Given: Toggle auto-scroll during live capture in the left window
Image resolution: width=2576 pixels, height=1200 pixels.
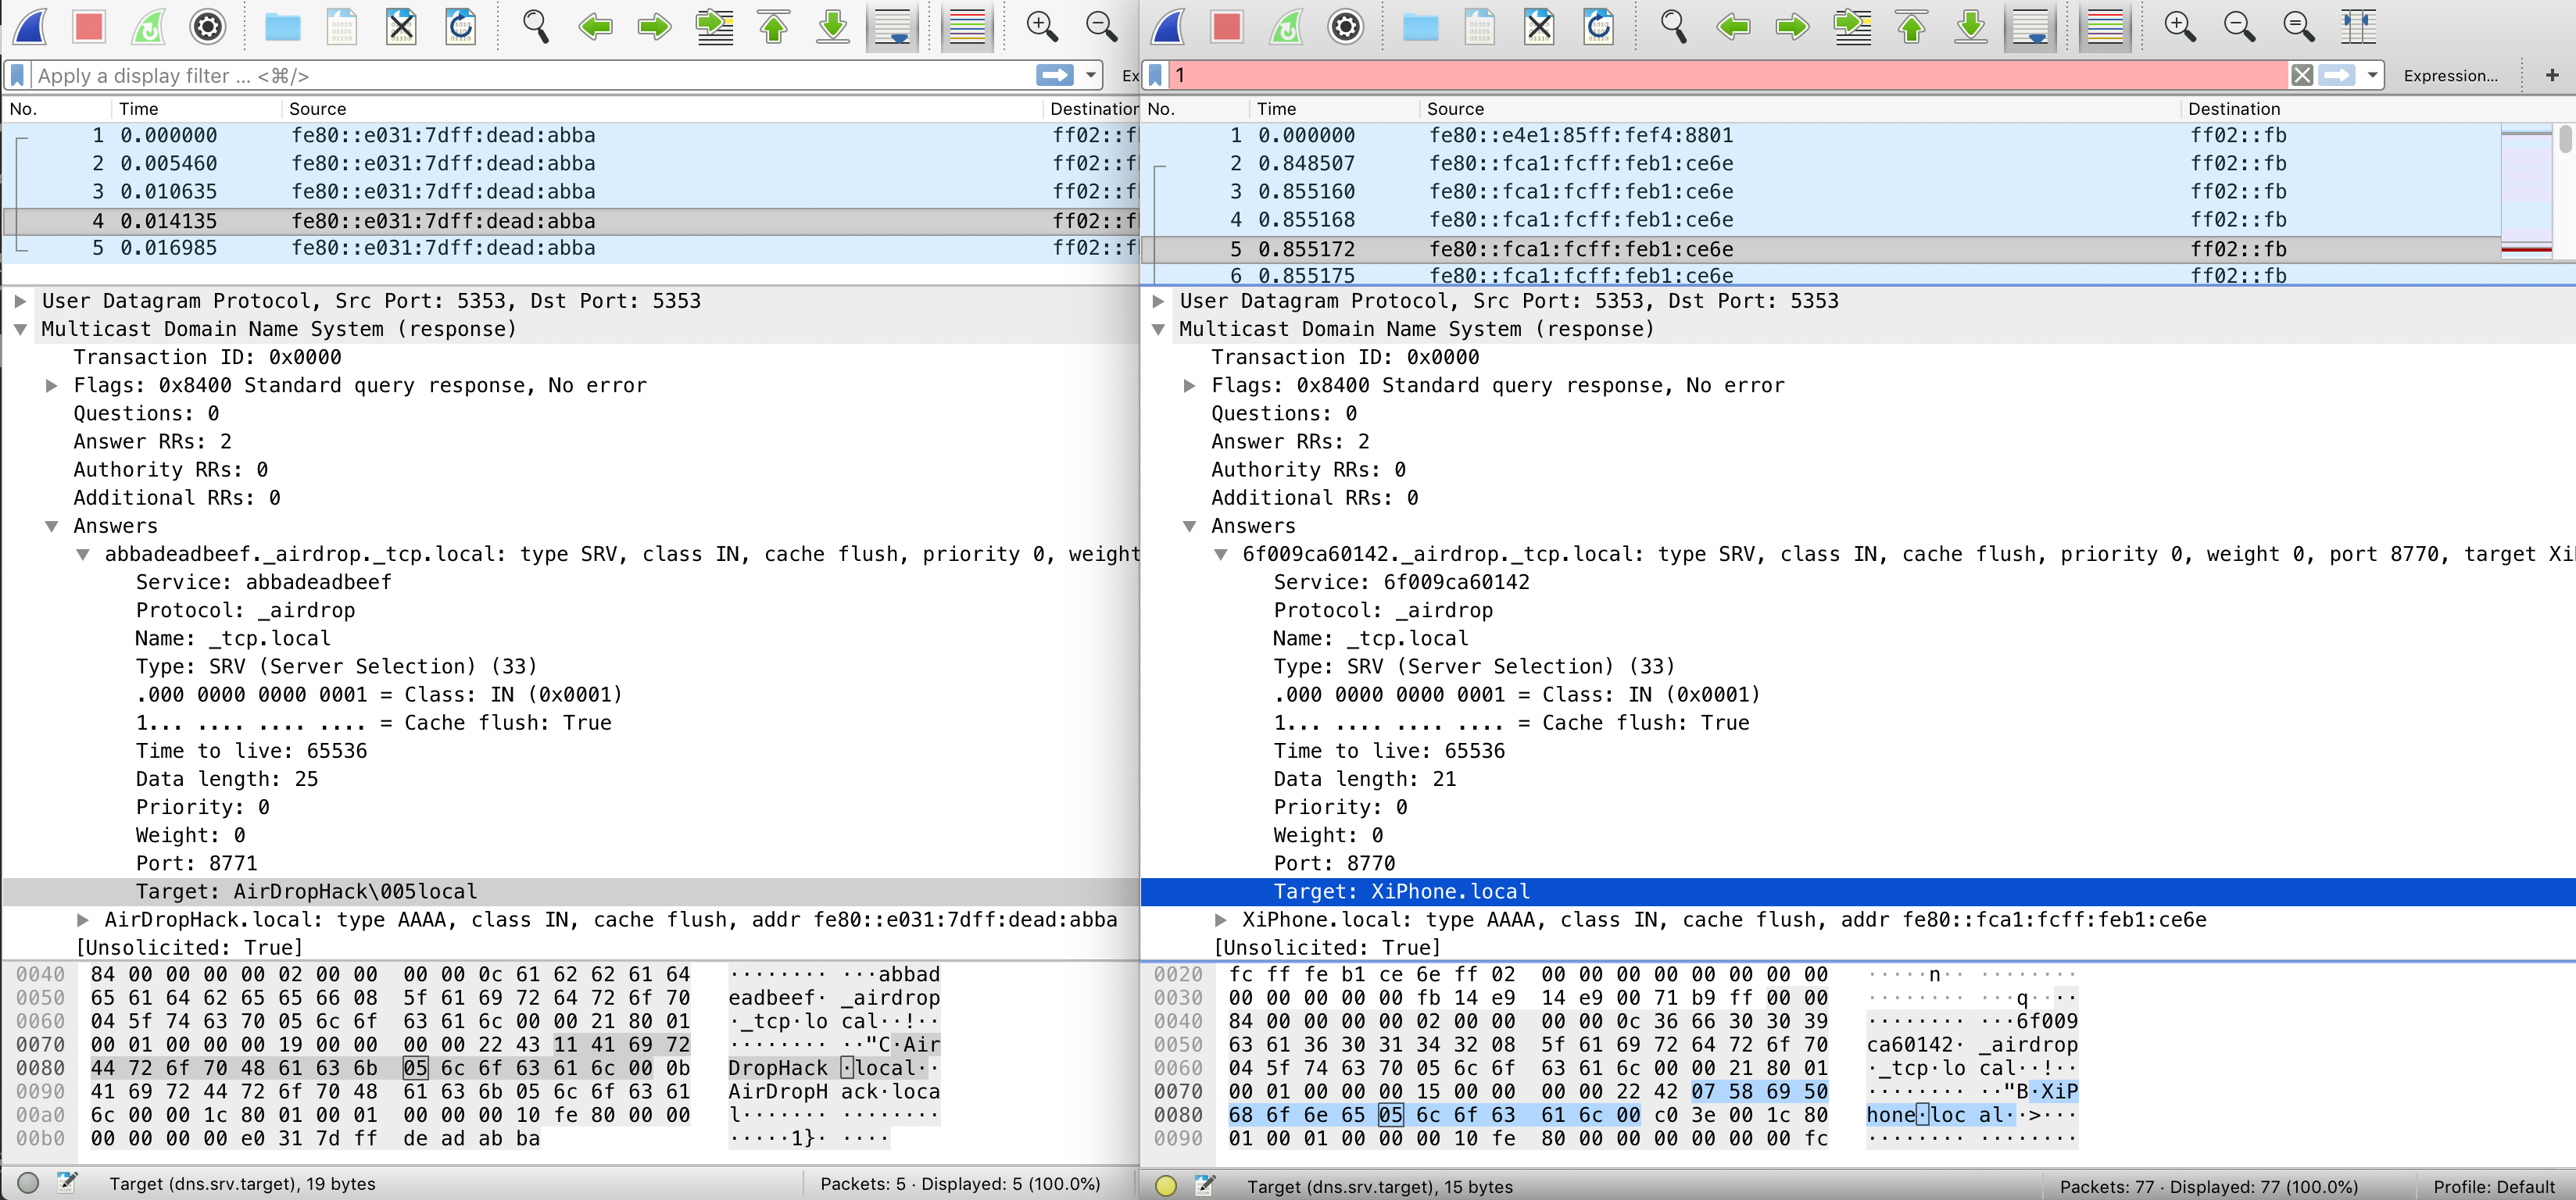Looking at the screenshot, I should click(x=891, y=27).
